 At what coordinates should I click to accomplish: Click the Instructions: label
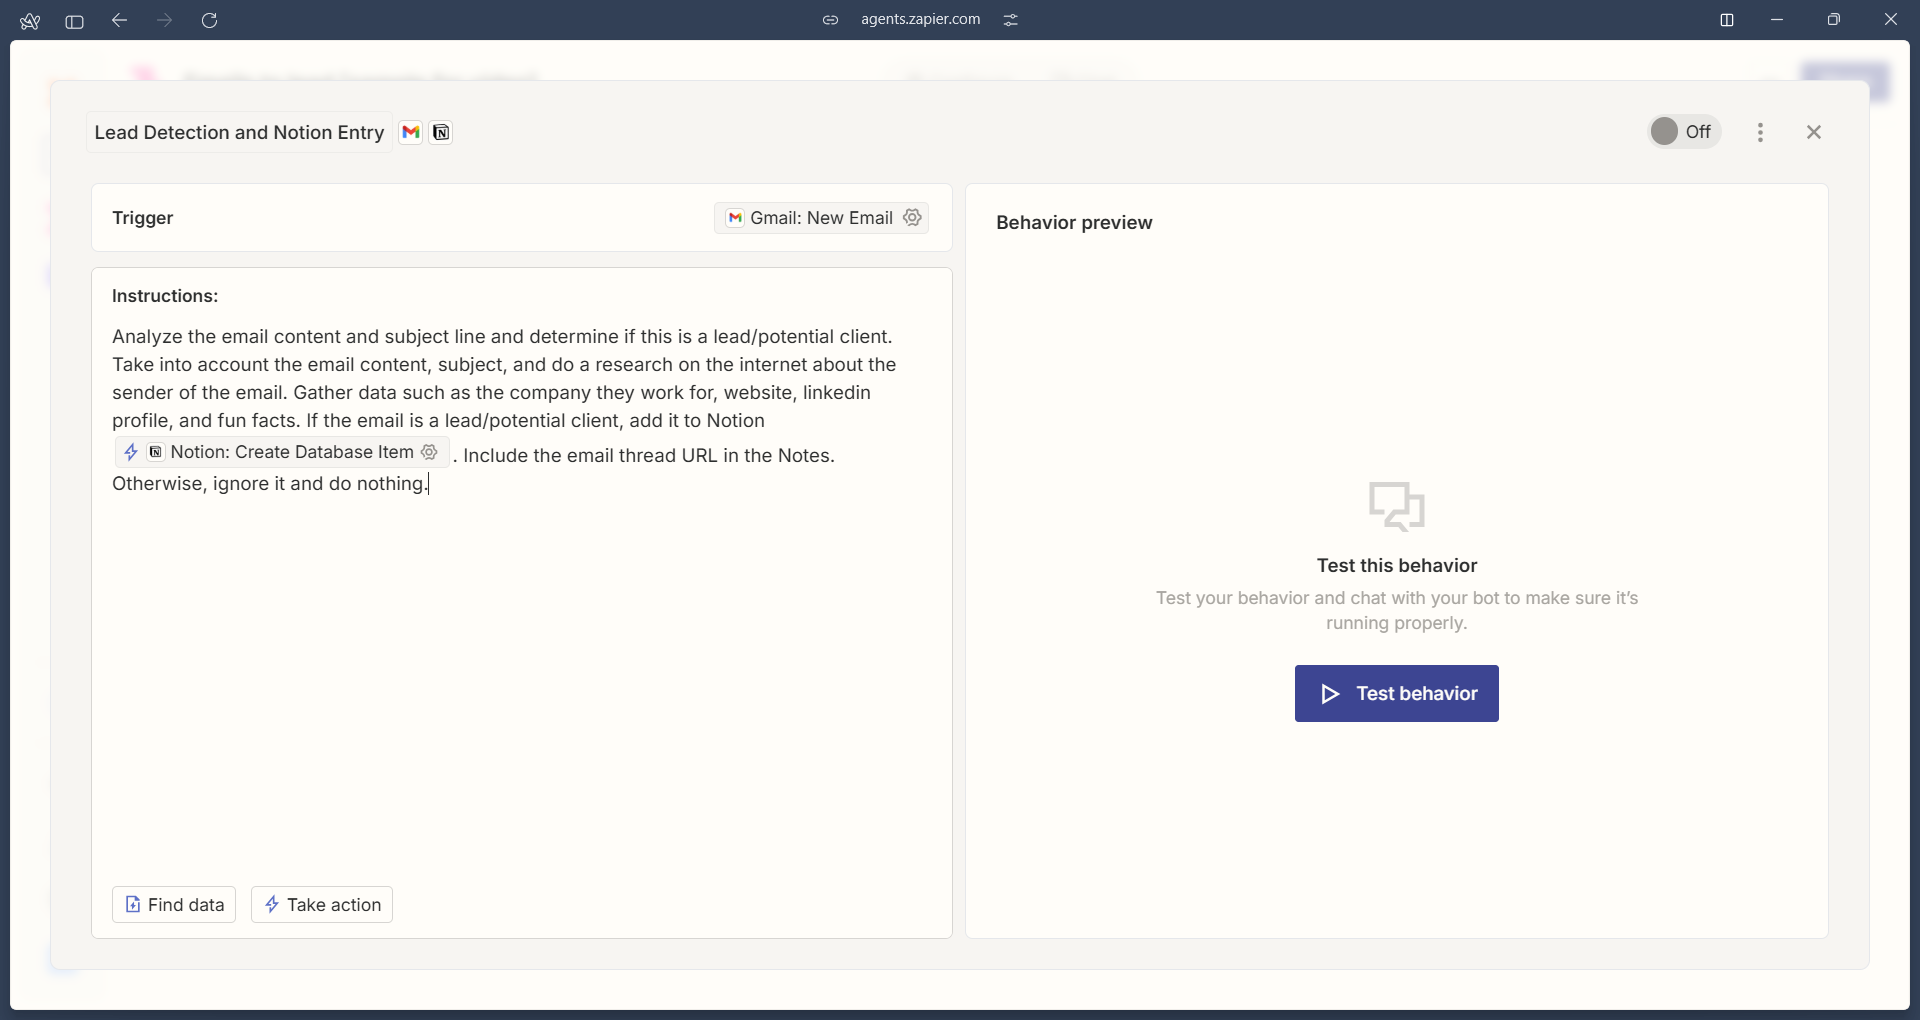pos(165,296)
